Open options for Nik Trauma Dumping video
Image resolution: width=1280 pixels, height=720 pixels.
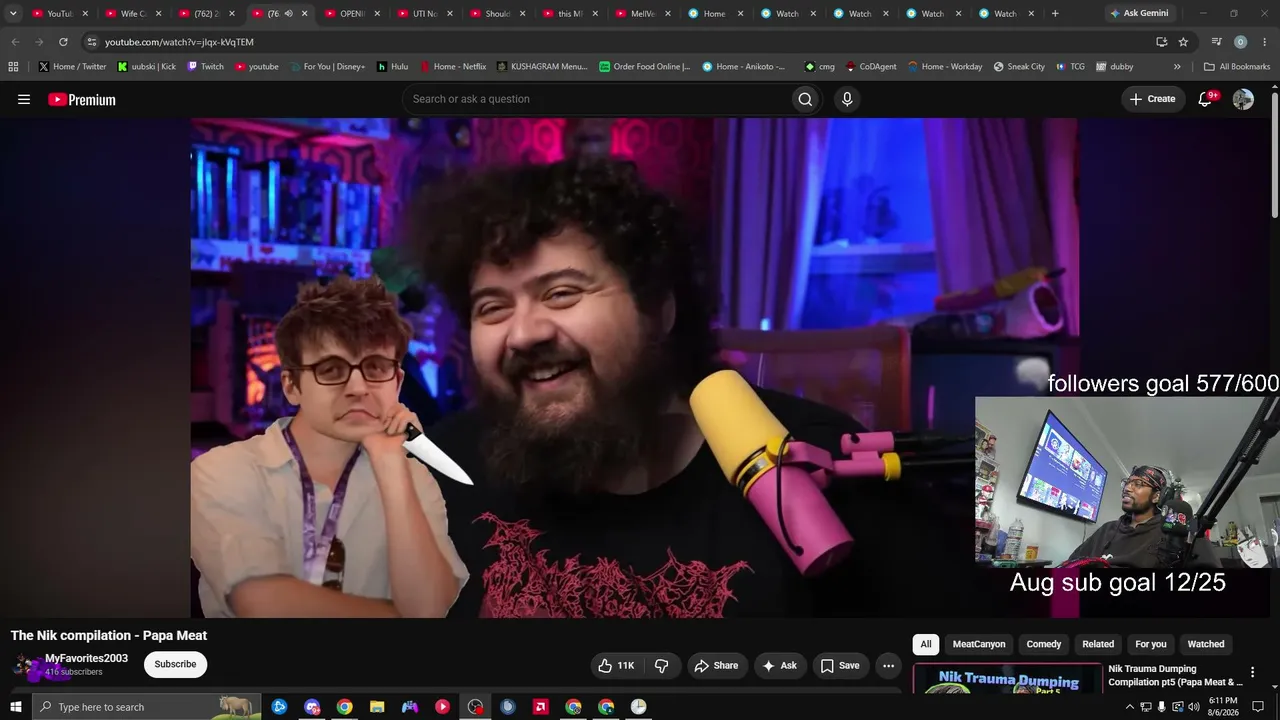[1252, 673]
